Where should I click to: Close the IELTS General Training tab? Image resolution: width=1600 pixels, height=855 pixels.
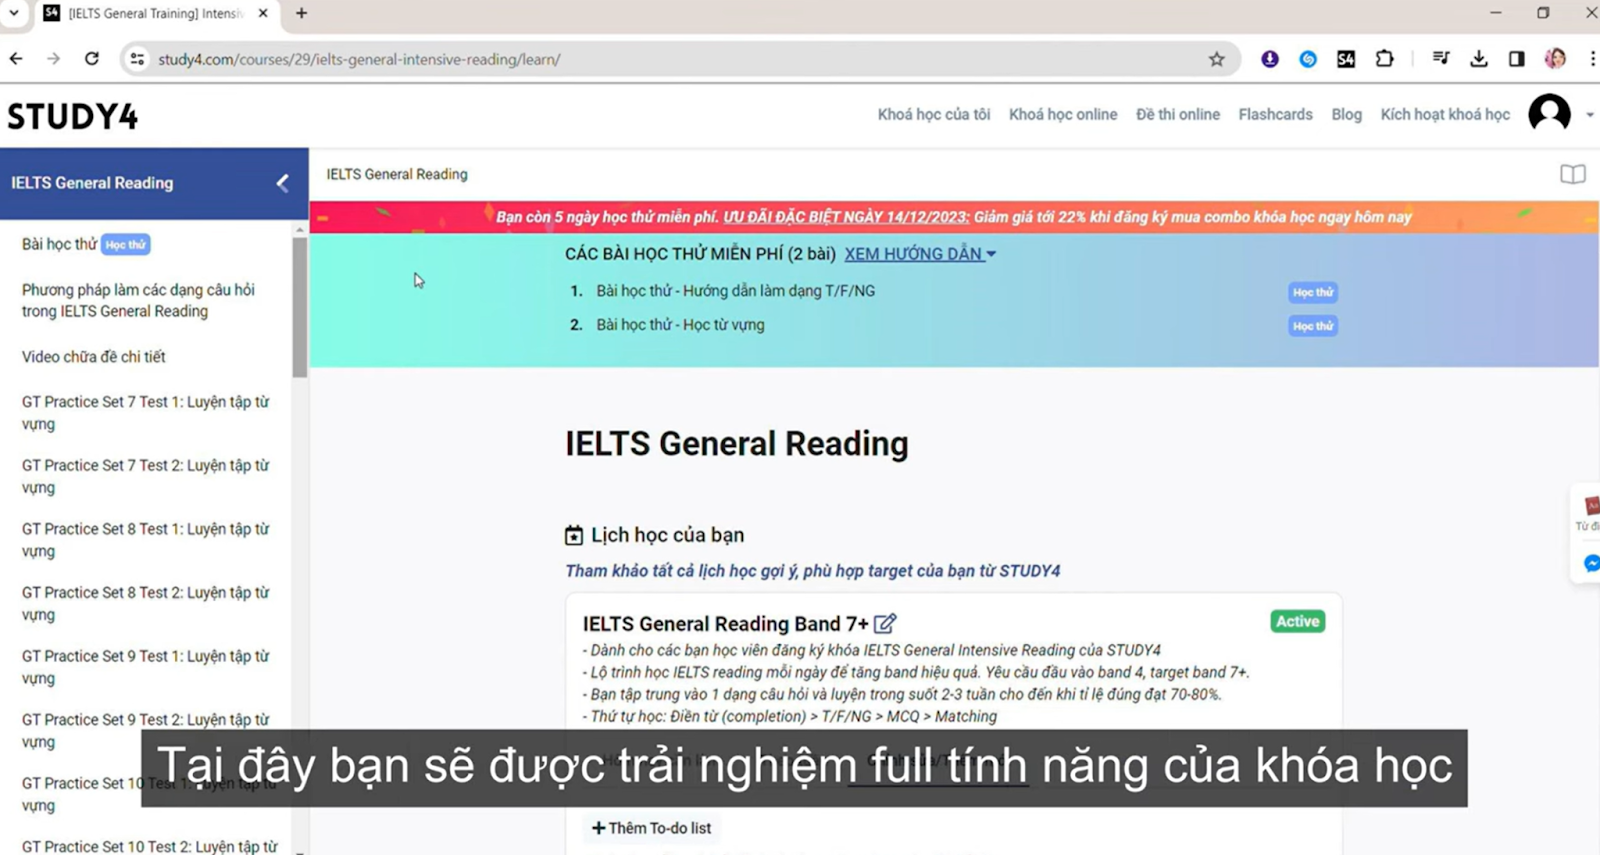(263, 13)
